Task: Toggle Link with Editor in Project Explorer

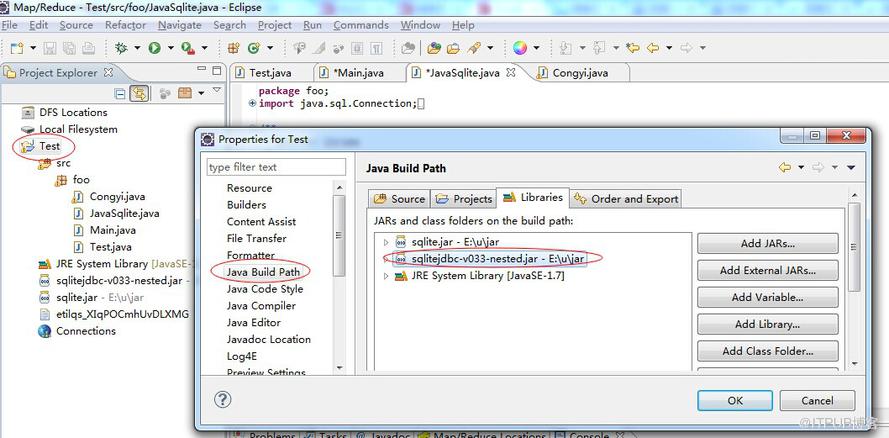Action: point(139,93)
